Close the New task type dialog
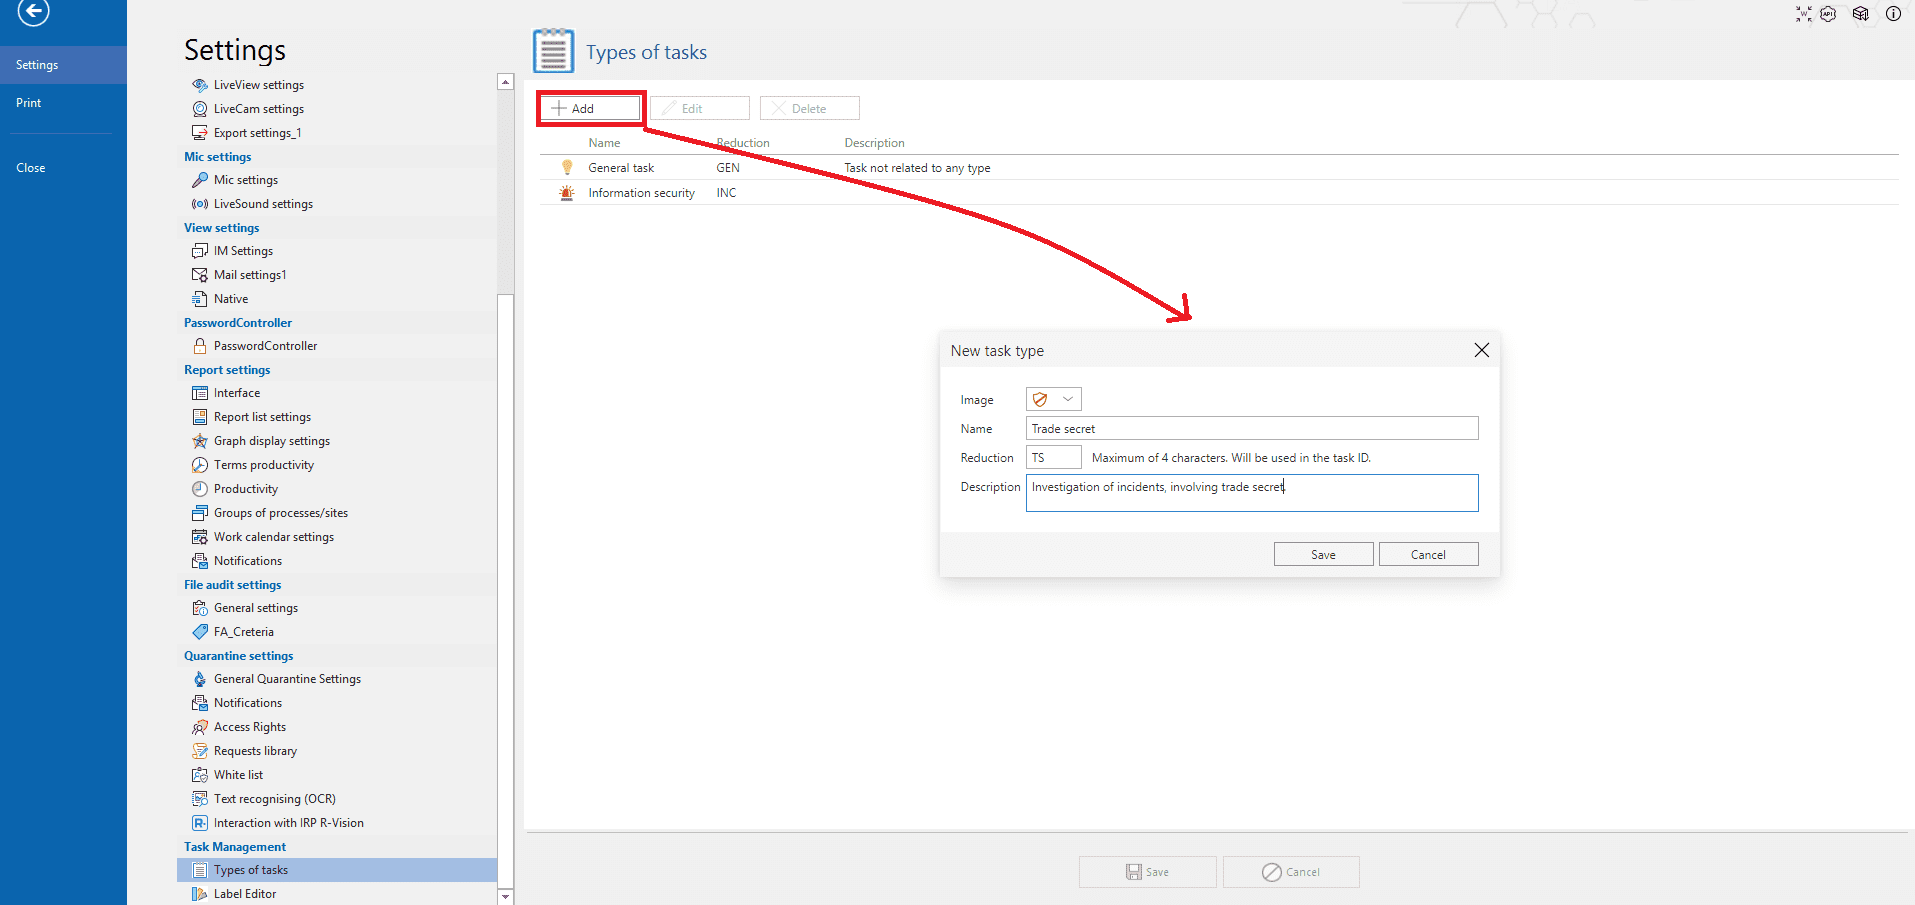The height and width of the screenshot is (905, 1915). (x=1482, y=350)
